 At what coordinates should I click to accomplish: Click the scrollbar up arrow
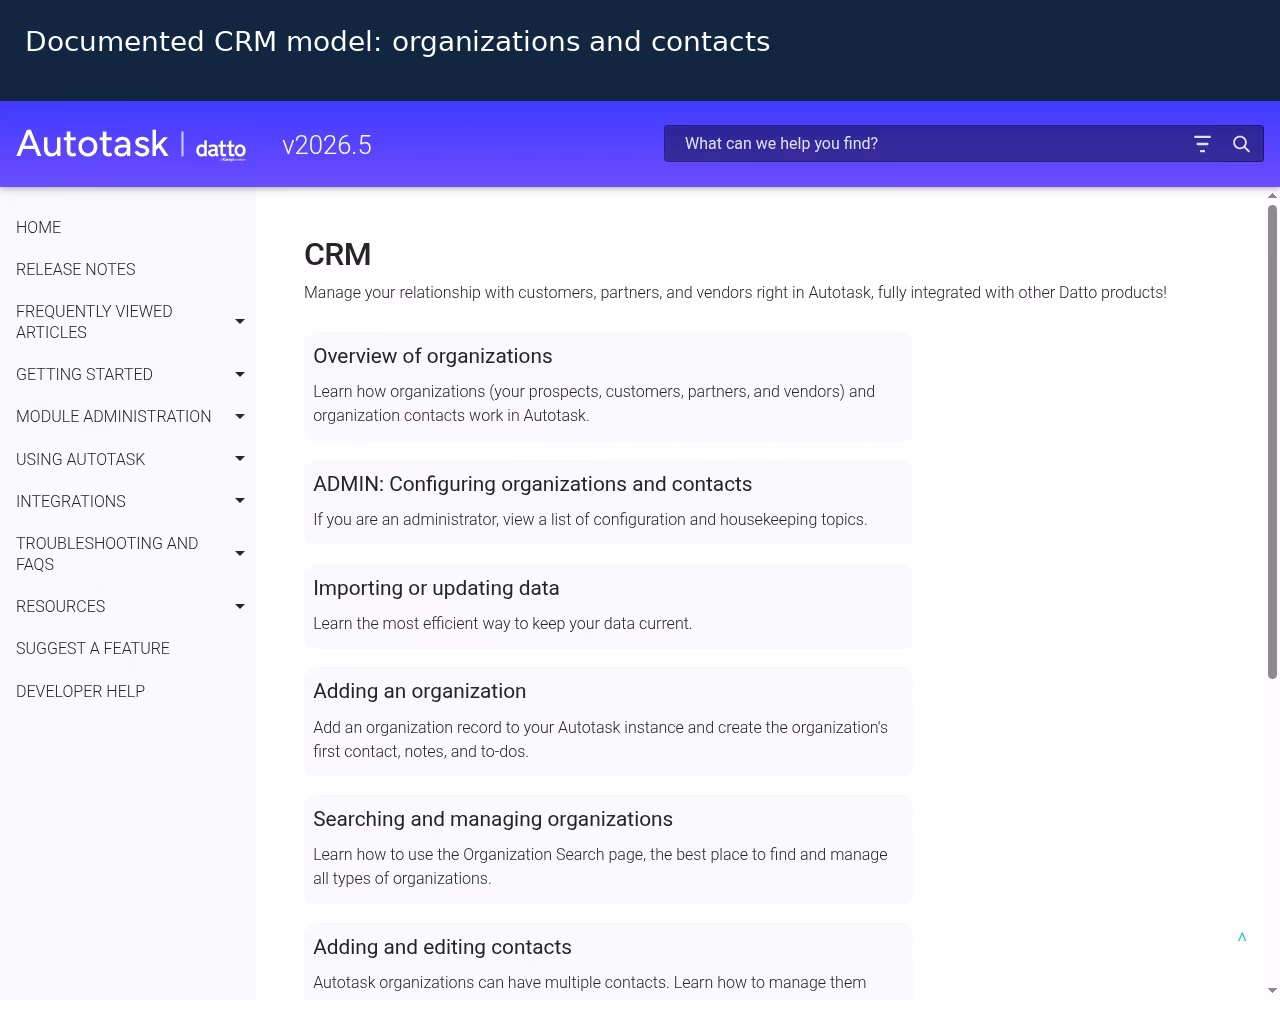(1272, 196)
